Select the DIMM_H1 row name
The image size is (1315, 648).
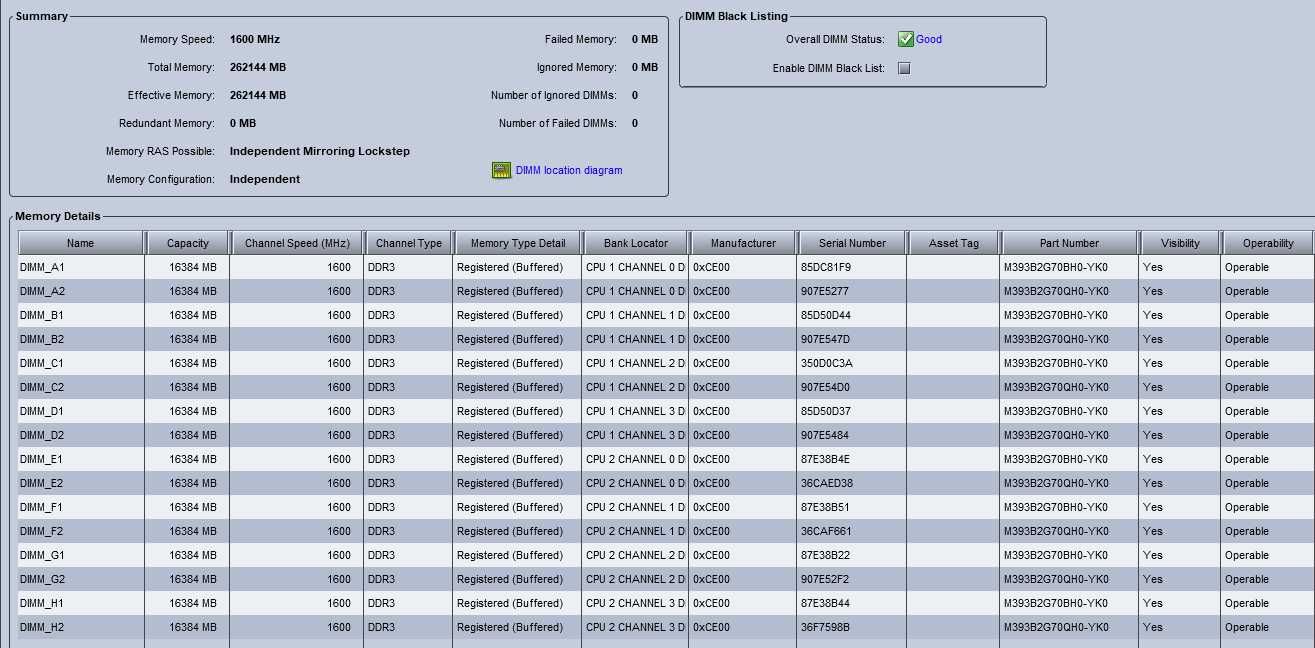pos(42,603)
